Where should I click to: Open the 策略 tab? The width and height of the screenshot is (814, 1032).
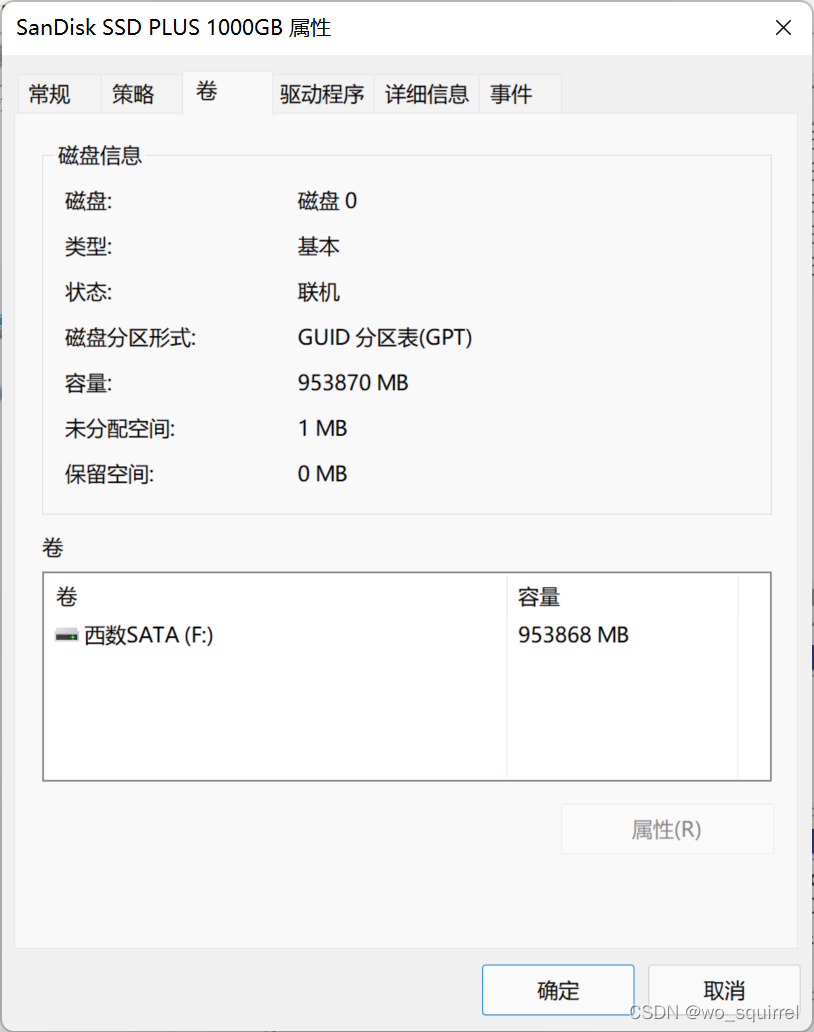point(133,95)
